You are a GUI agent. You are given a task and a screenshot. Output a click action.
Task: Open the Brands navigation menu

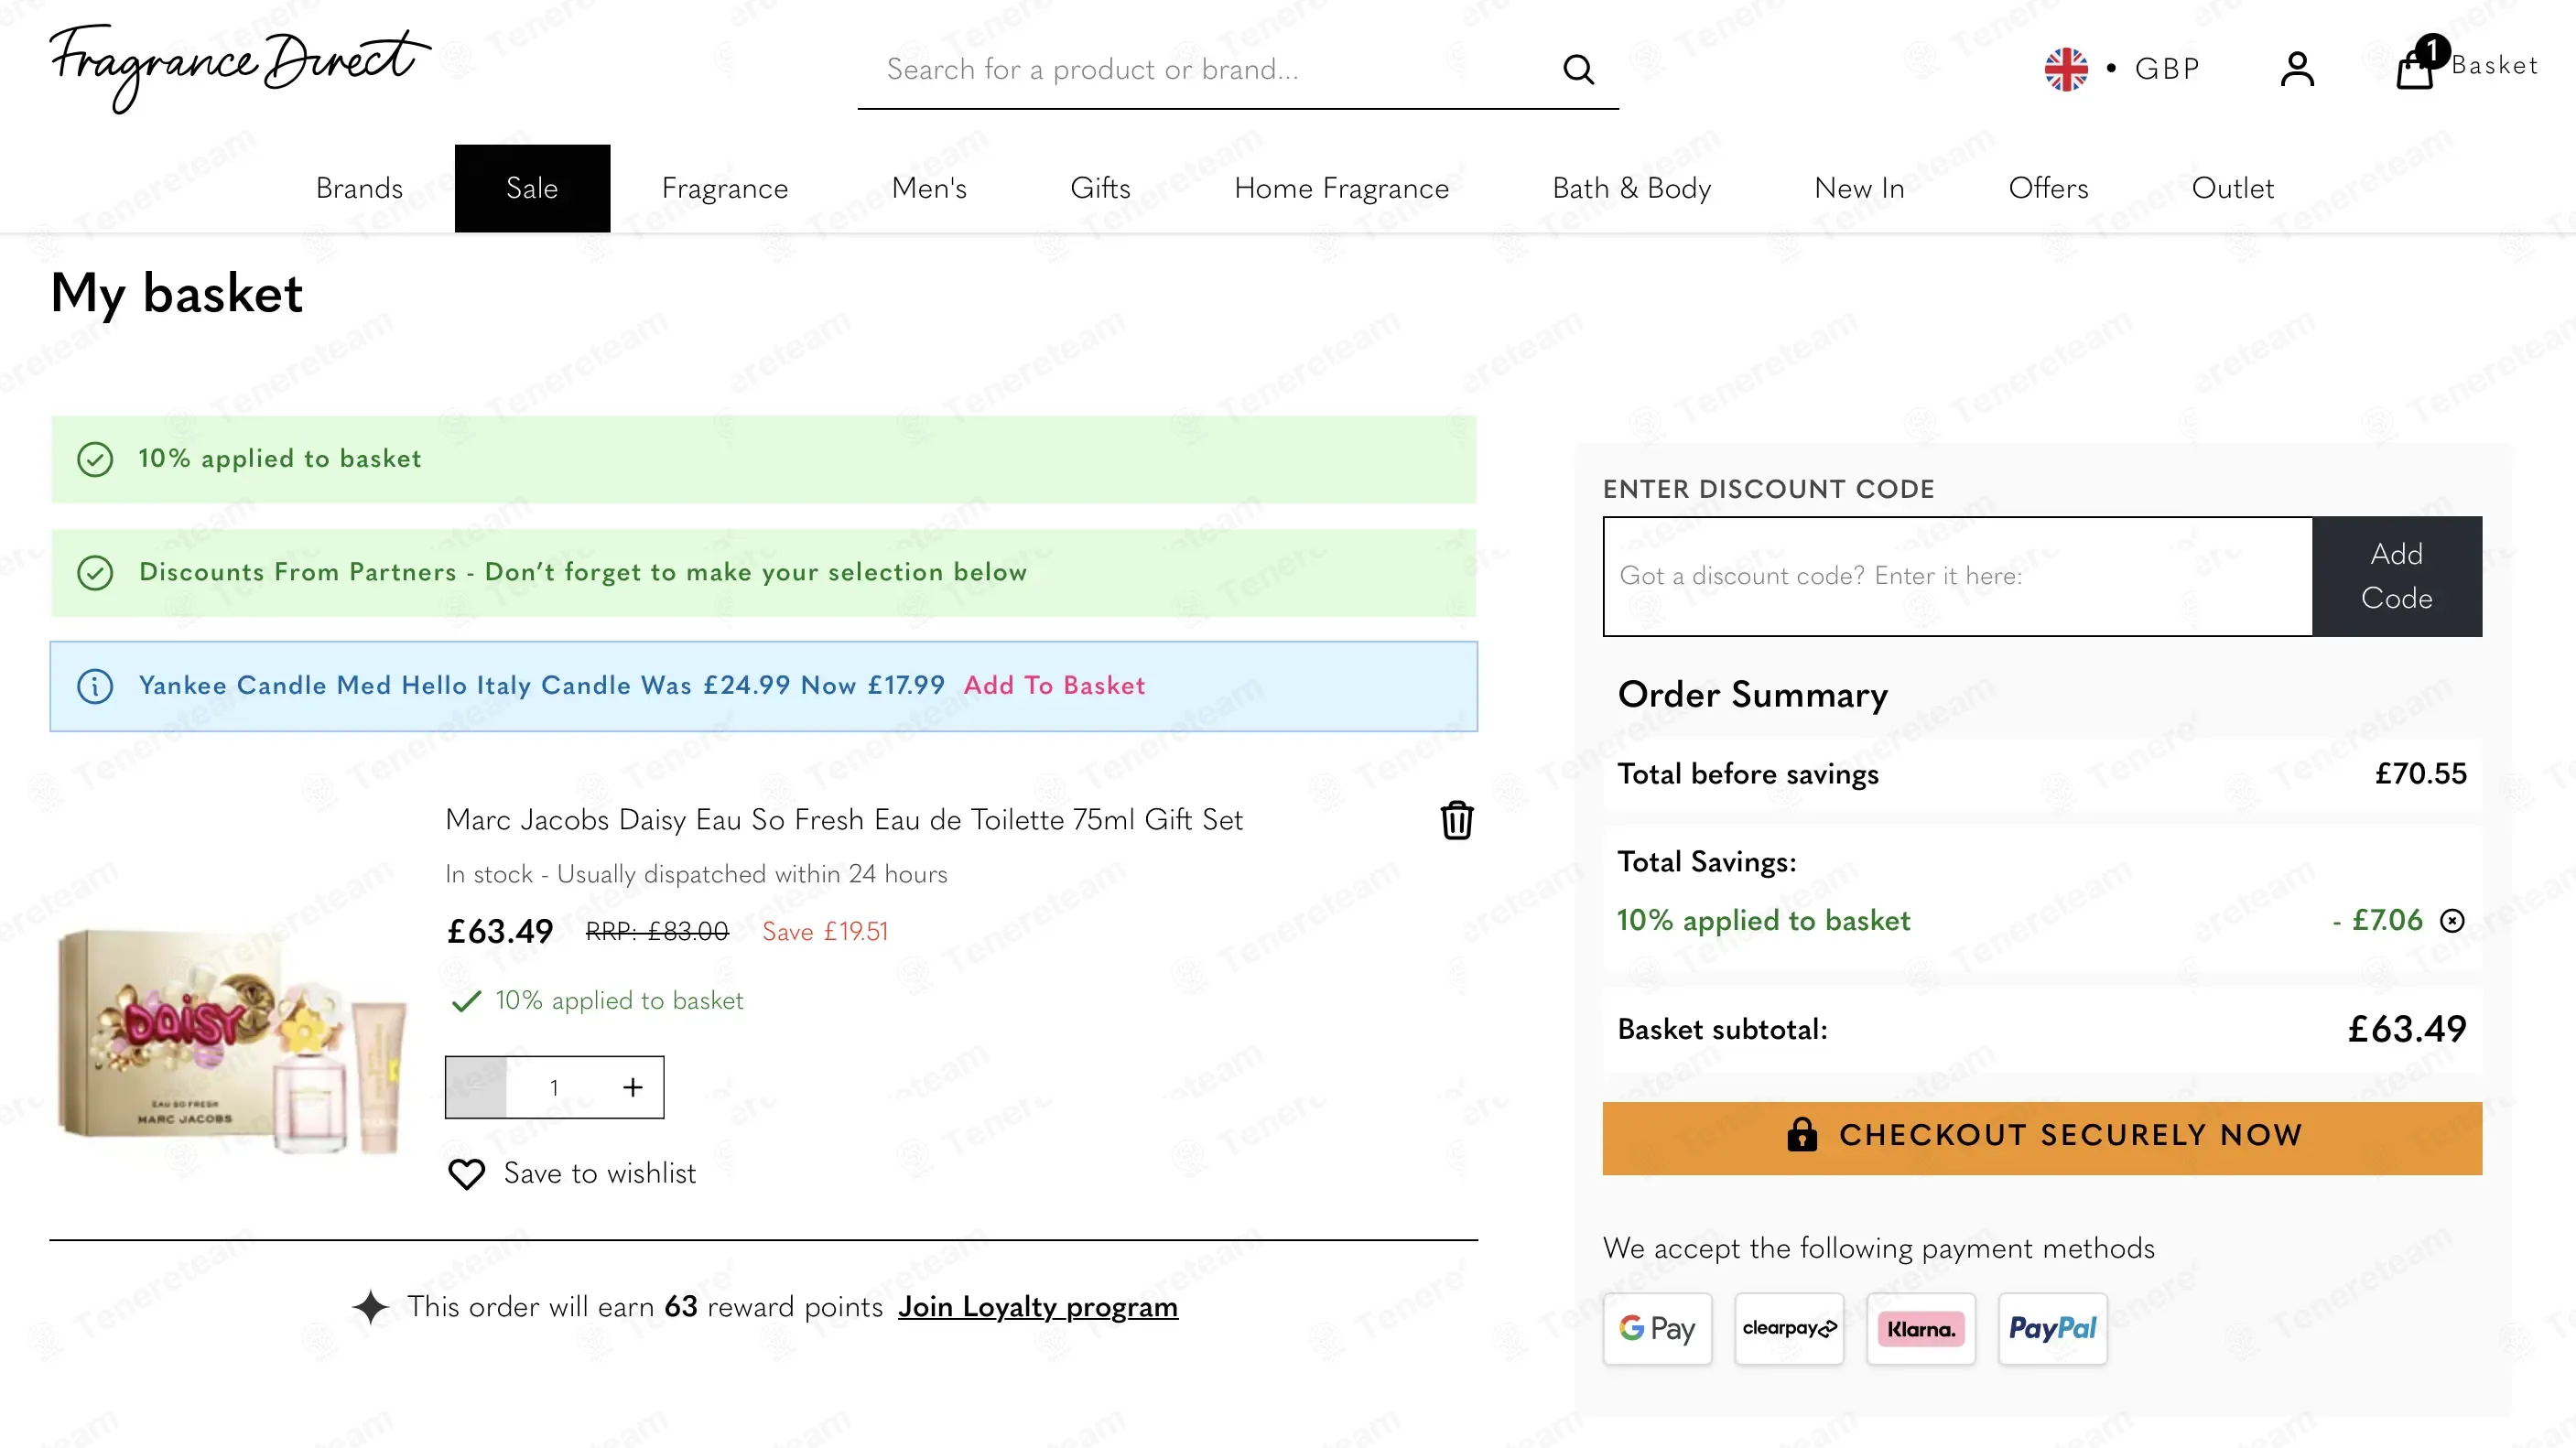pyautogui.click(x=359, y=188)
